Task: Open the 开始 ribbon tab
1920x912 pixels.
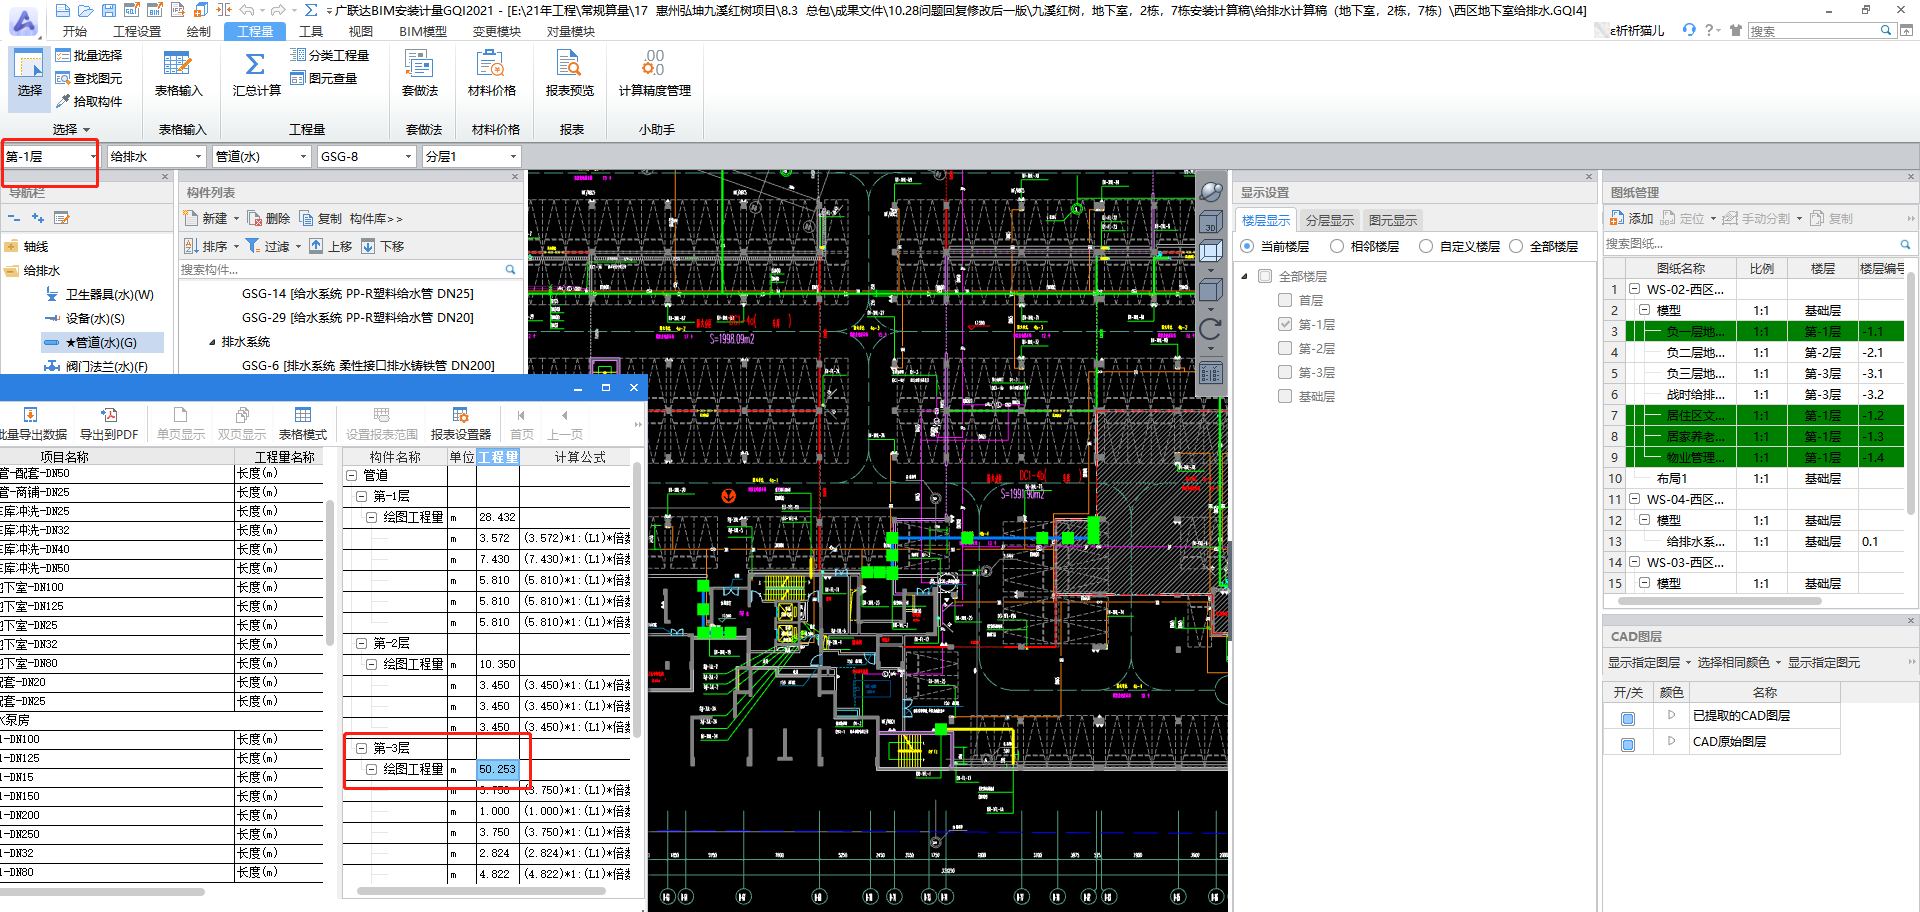Action: coord(75,31)
